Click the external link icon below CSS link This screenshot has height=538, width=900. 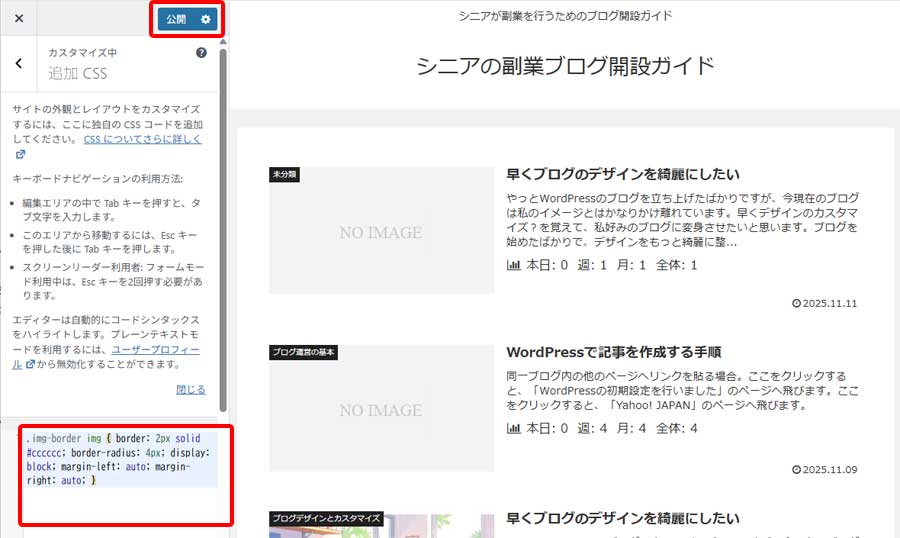(x=20, y=155)
